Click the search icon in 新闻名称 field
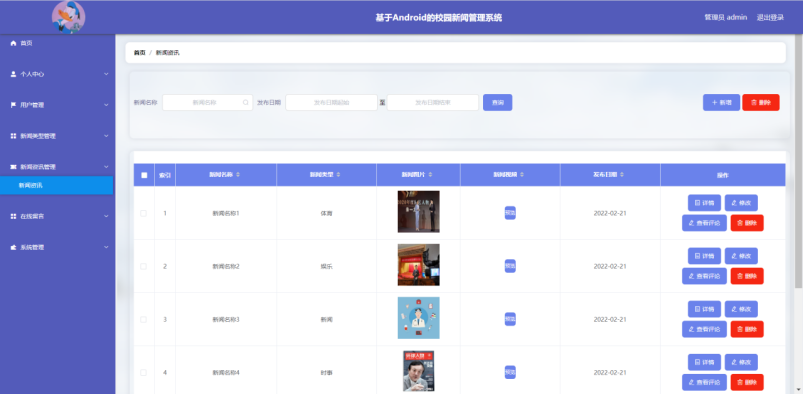Screen dimensions: 803x394 click(x=245, y=102)
